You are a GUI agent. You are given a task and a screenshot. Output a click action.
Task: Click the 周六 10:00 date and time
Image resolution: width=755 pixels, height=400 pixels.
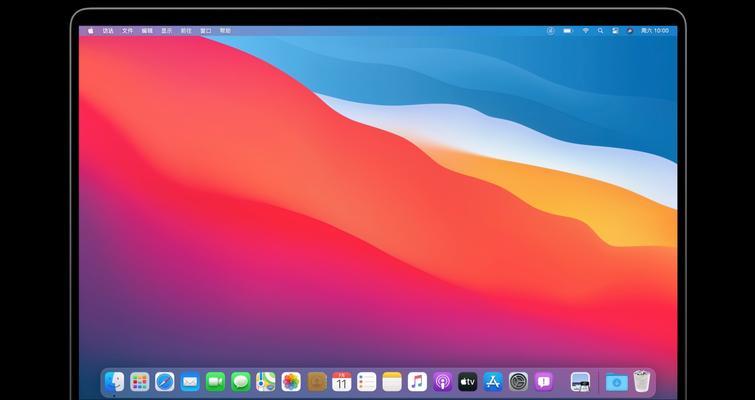(x=655, y=30)
